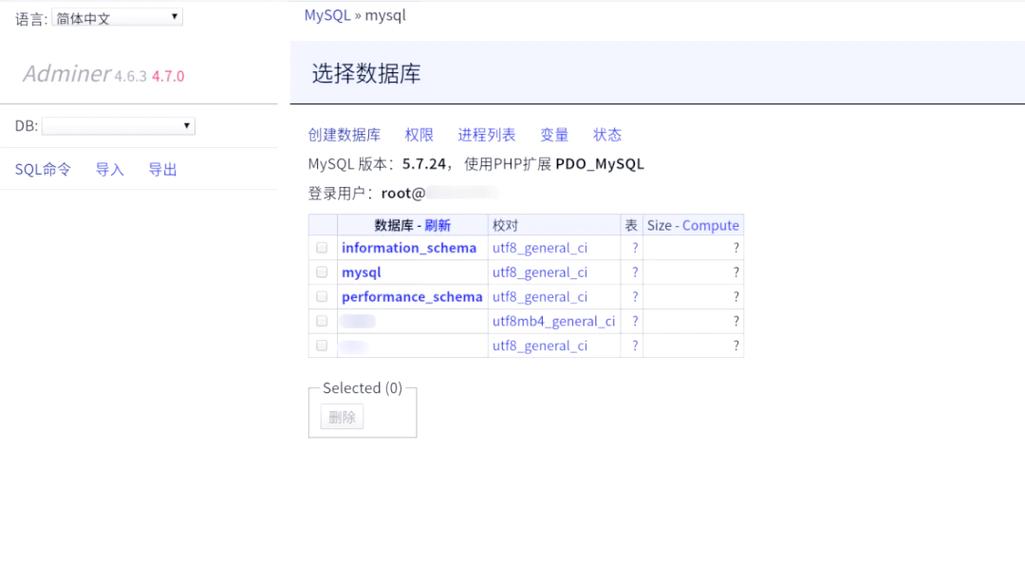The width and height of the screenshot is (1025, 580).
Task: Click the 刷新 refresh link in table header
Action: (x=438, y=226)
